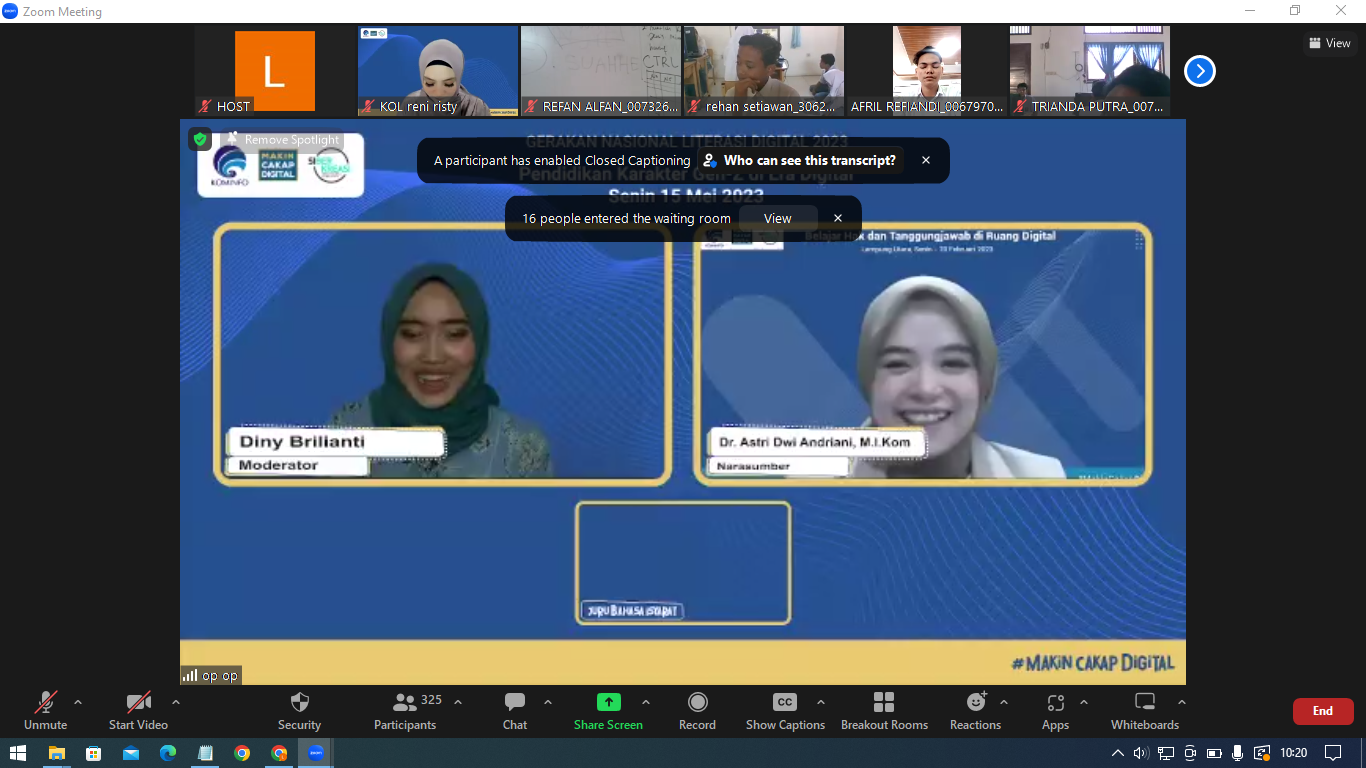Open Microsoft Edge from the taskbar

point(168,753)
